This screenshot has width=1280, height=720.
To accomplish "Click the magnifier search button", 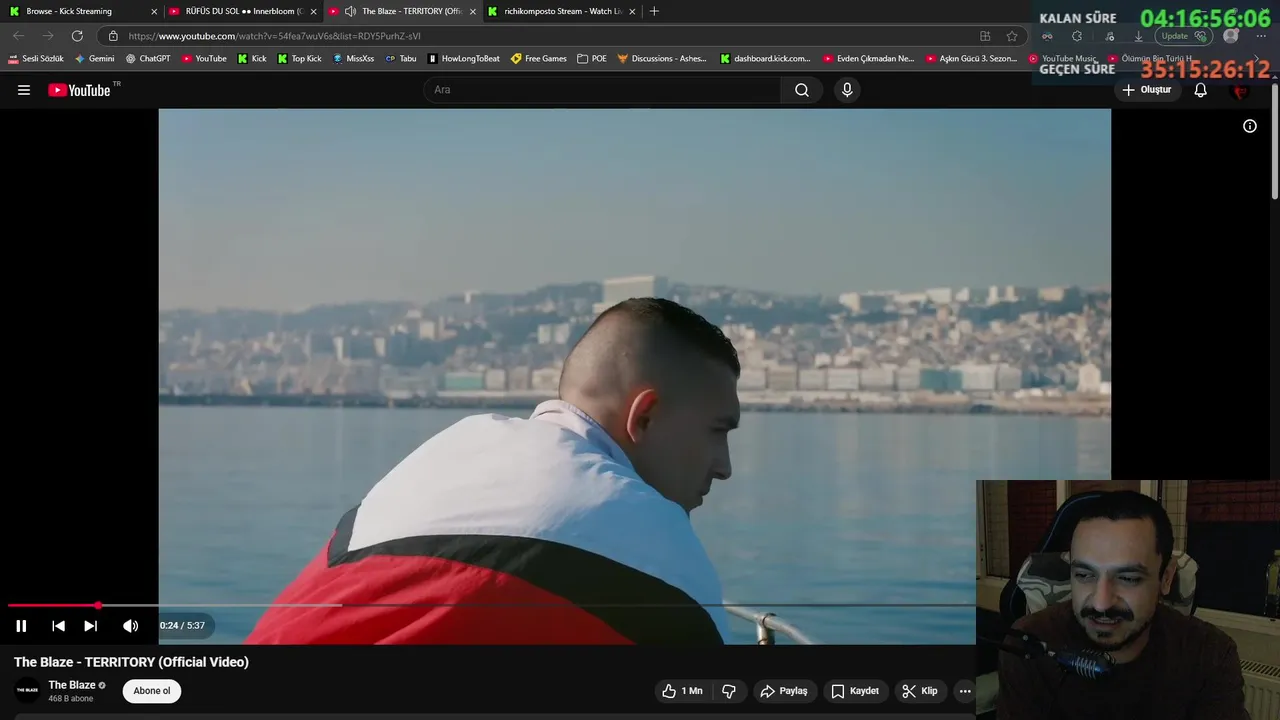I will pos(802,90).
